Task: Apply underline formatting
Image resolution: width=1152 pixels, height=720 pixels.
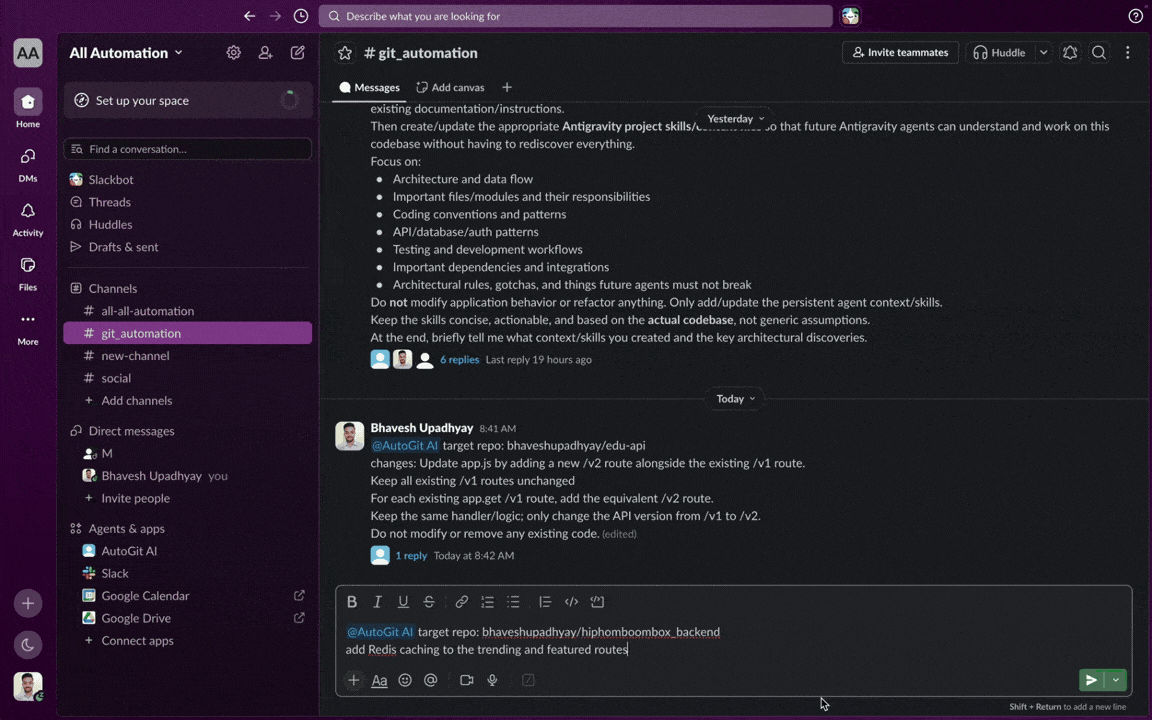Action: pyautogui.click(x=403, y=602)
